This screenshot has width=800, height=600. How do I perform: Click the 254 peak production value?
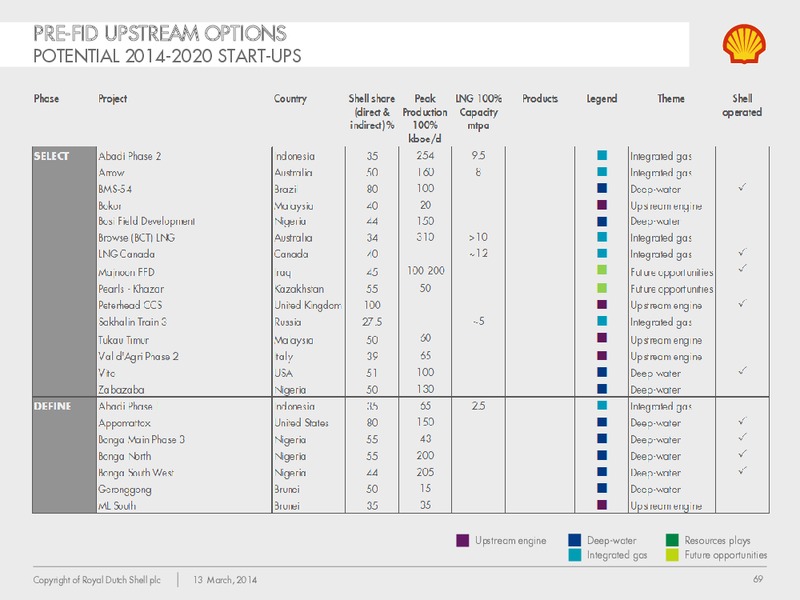(424, 155)
